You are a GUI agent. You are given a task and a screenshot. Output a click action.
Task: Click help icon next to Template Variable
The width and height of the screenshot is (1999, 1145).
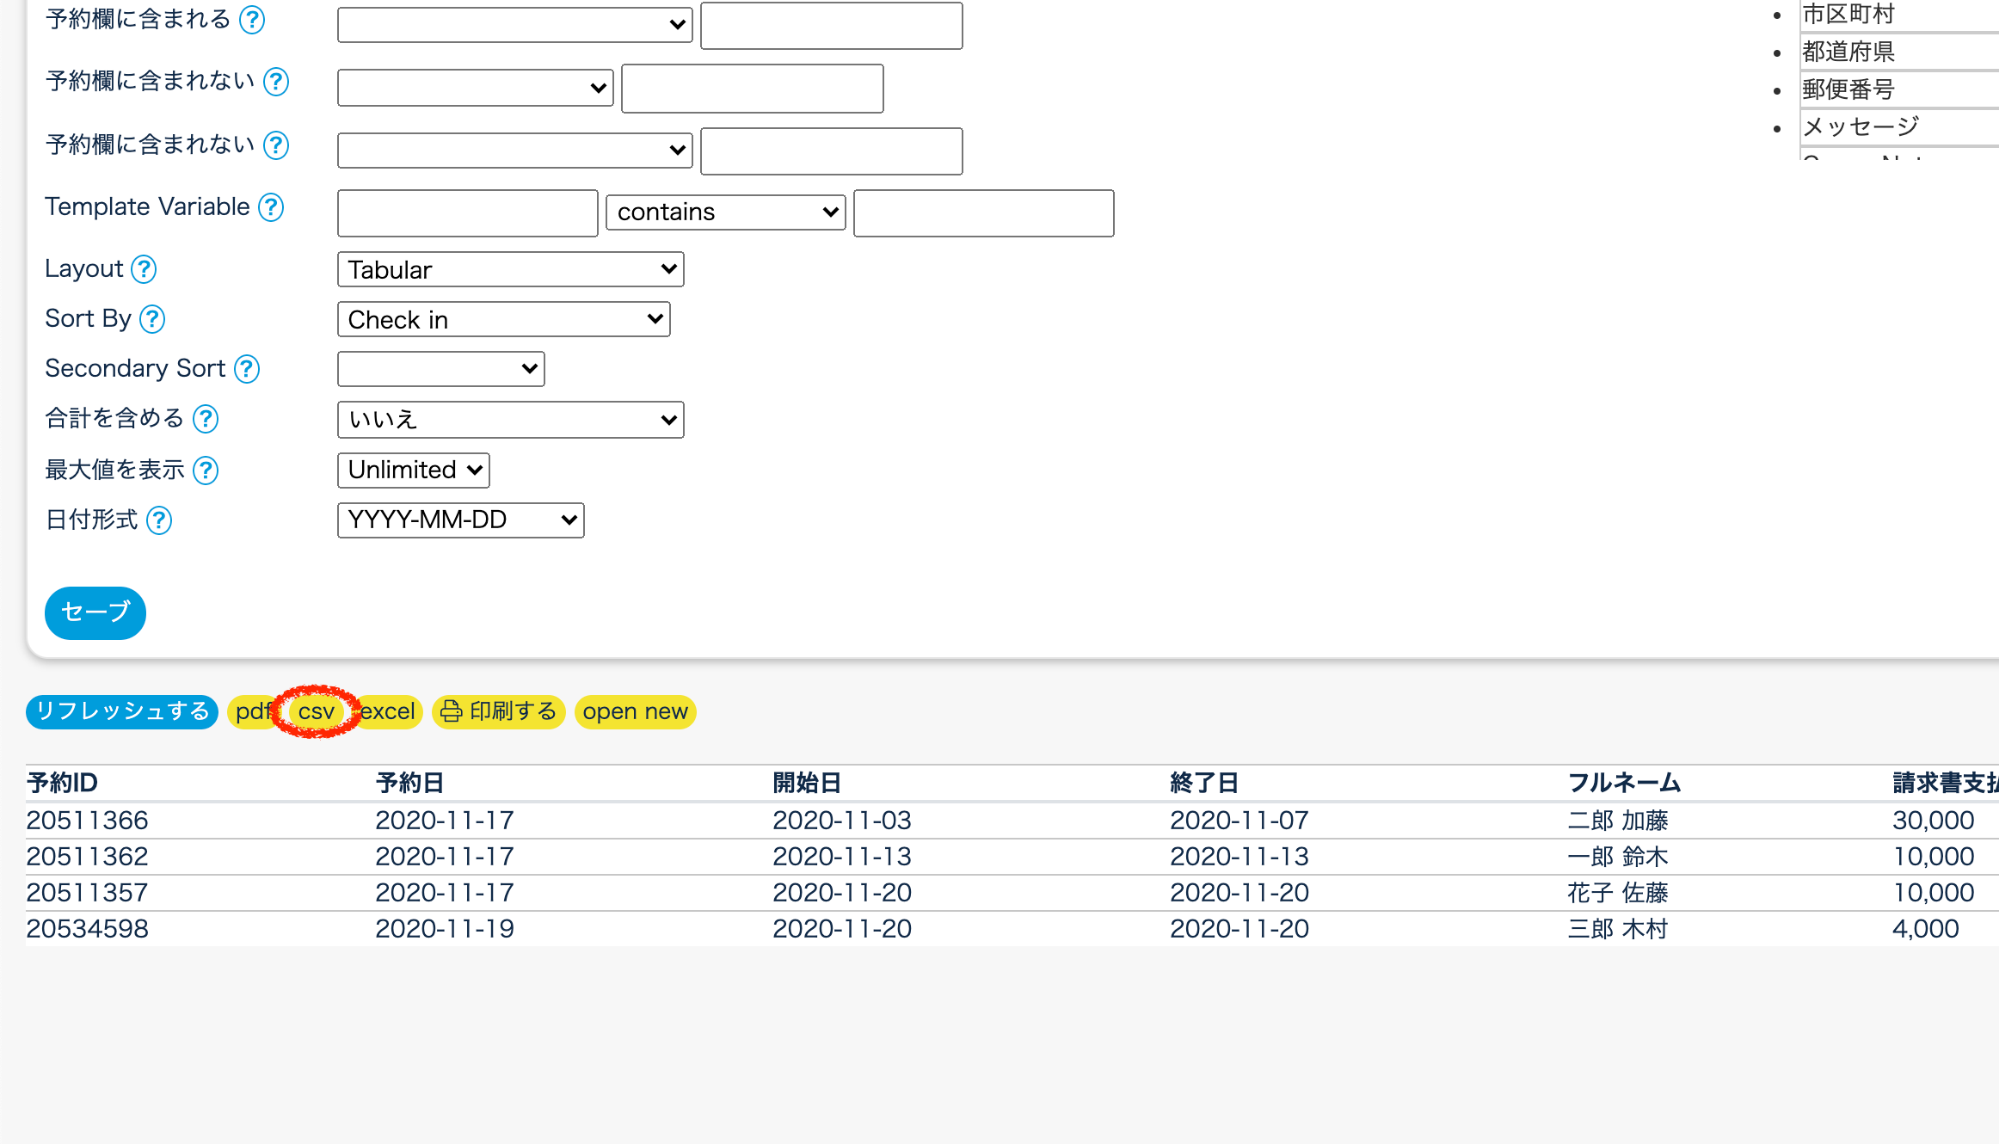pyautogui.click(x=271, y=207)
